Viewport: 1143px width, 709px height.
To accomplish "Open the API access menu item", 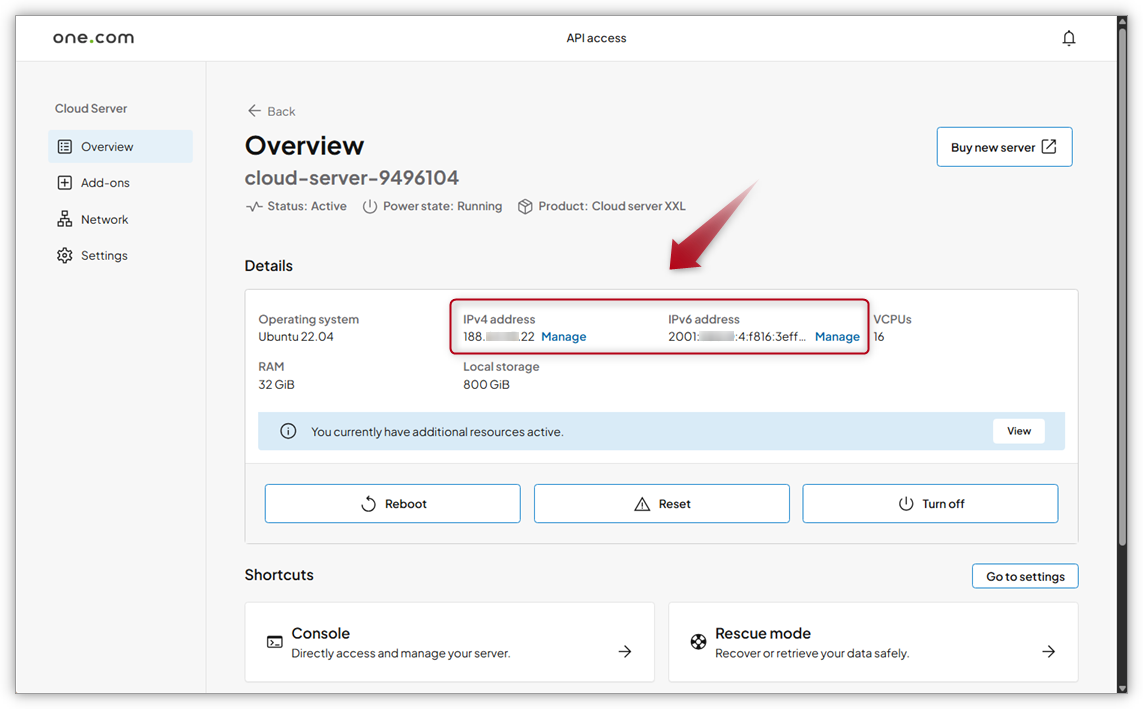I will (x=596, y=37).
